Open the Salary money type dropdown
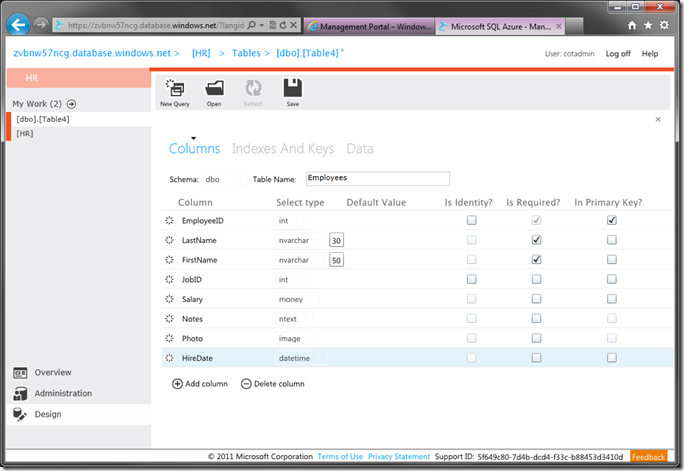Viewport: 684px width, 471px height. (x=297, y=299)
